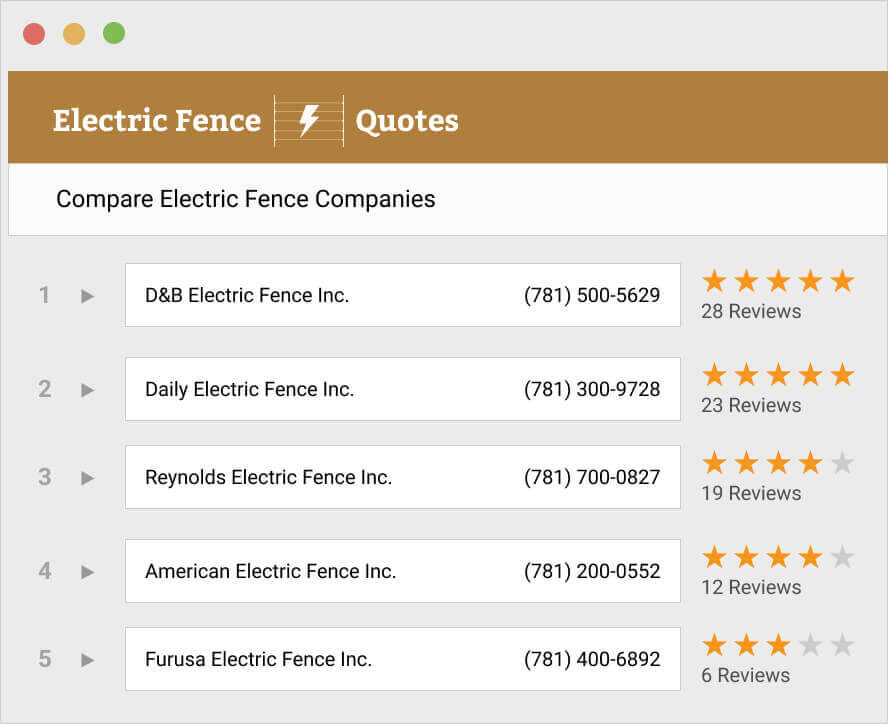Select the fourth star for American Electric Fence

tap(808, 557)
